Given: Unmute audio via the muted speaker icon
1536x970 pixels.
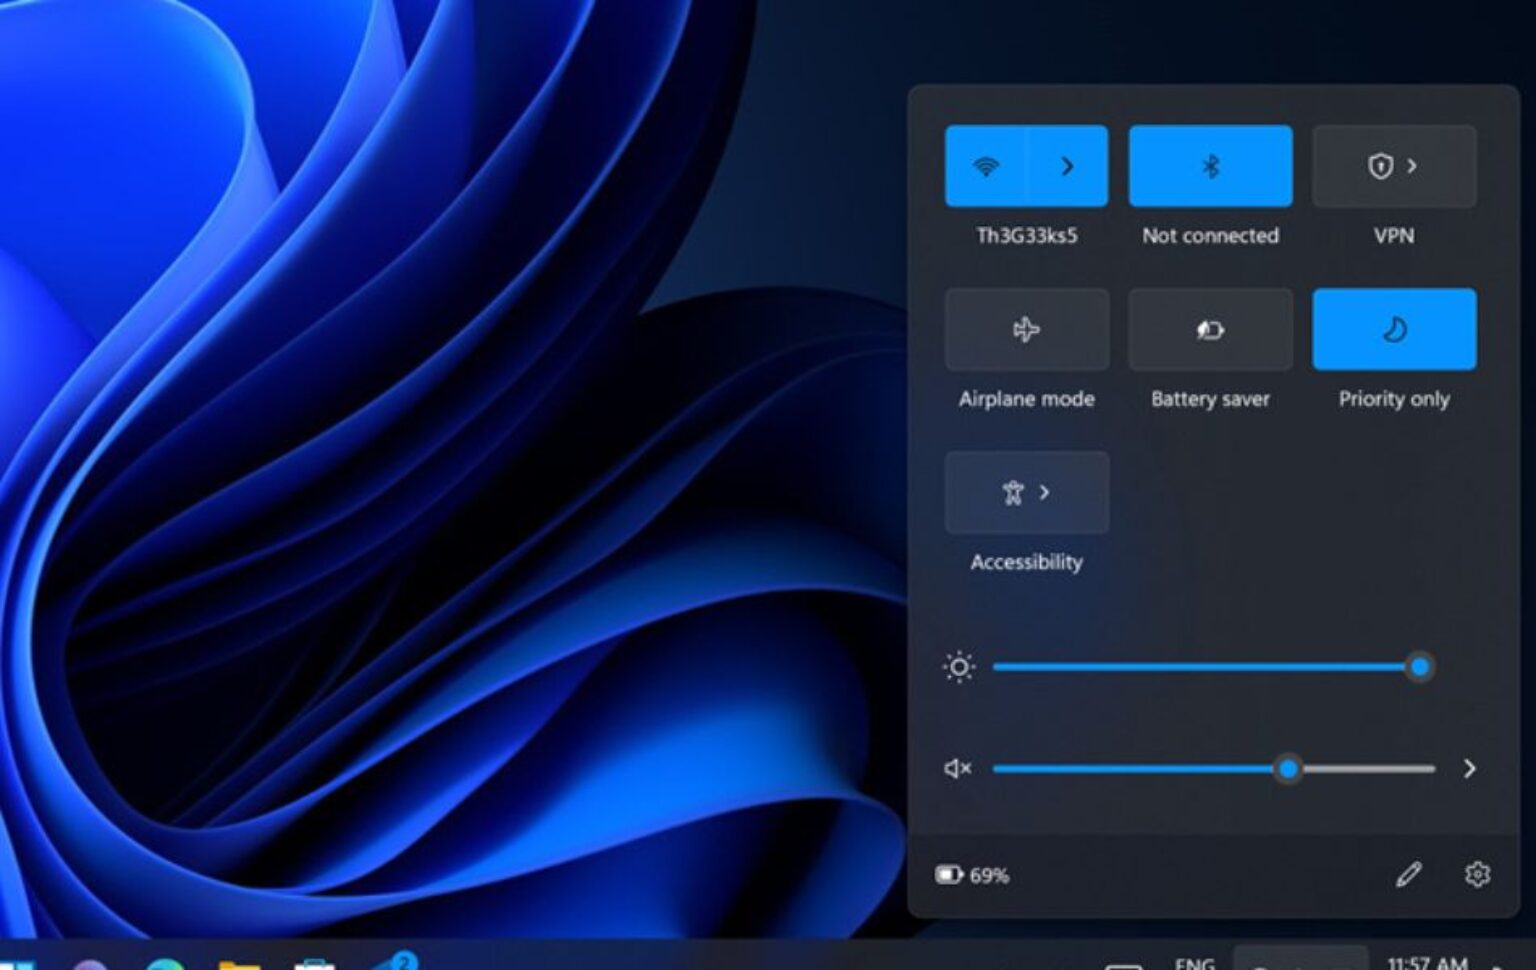Looking at the screenshot, I should pos(957,768).
